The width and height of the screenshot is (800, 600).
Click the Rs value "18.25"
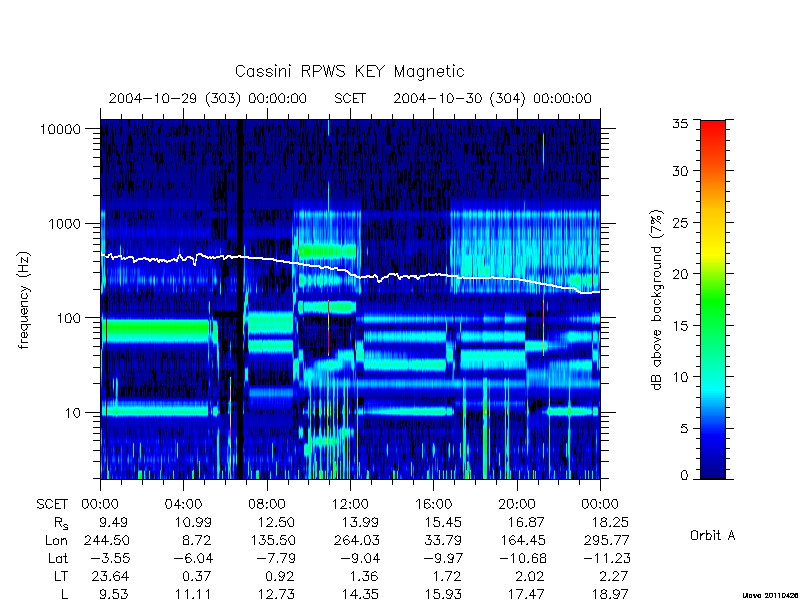(608, 523)
